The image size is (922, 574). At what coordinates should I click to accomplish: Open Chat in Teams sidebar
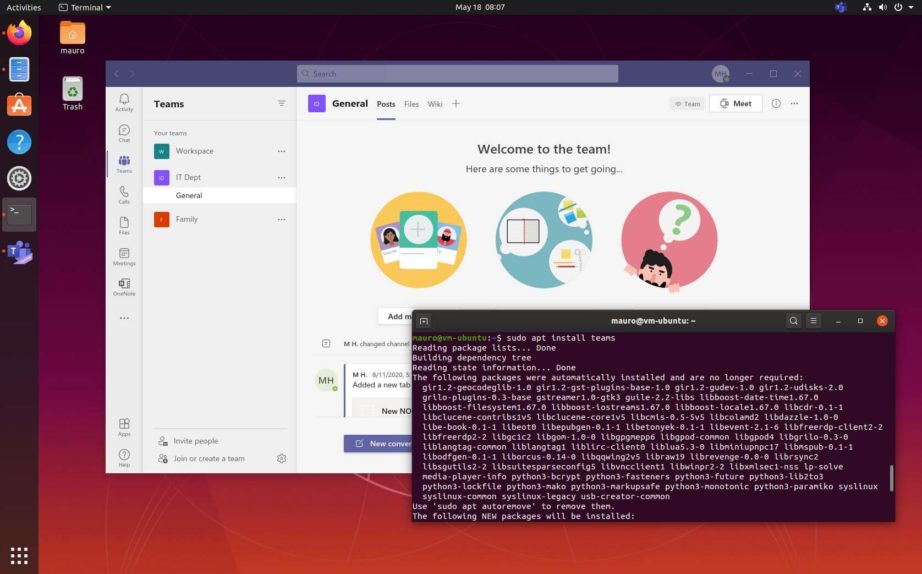coord(124,133)
